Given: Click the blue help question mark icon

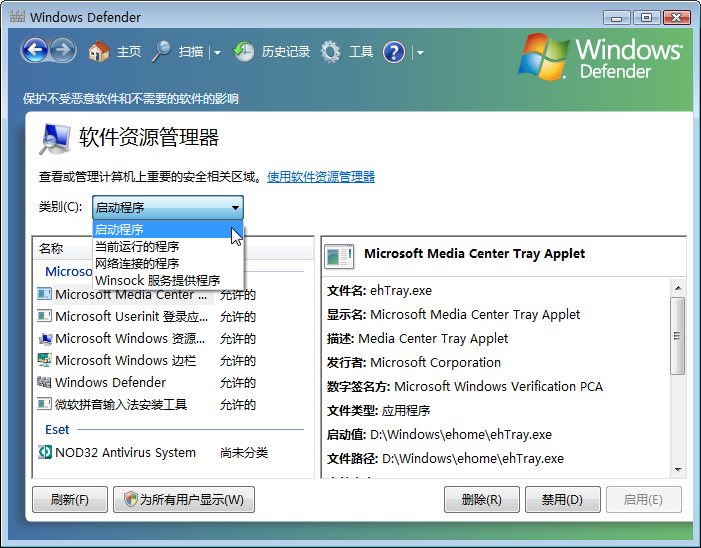Looking at the screenshot, I should (x=394, y=52).
